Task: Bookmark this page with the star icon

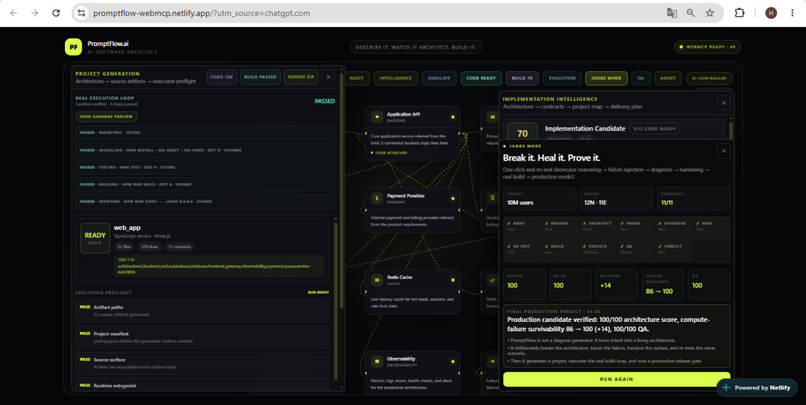Action: tap(710, 13)
